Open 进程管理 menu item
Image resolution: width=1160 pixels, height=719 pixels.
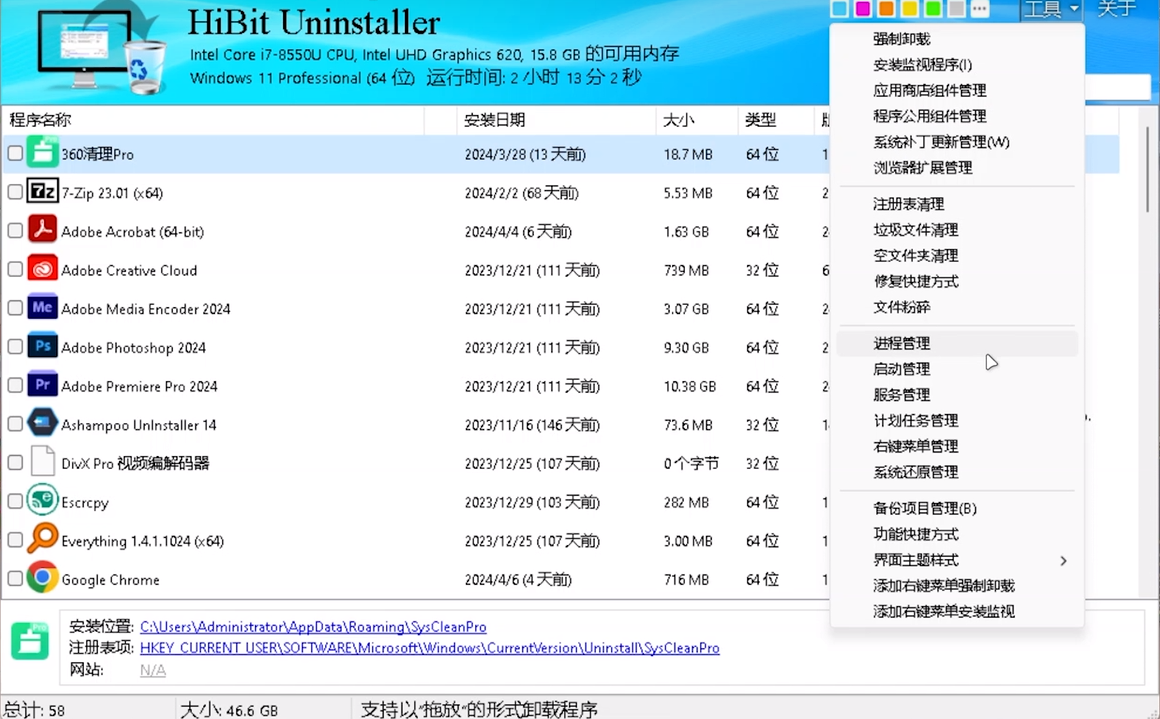957,343
